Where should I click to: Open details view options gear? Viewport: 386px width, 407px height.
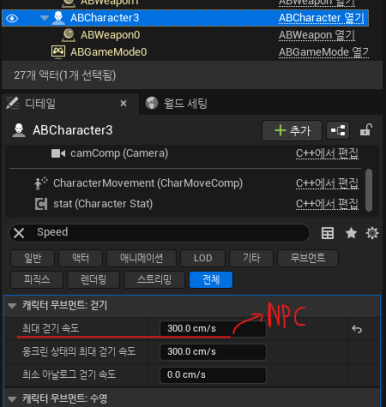372,233
